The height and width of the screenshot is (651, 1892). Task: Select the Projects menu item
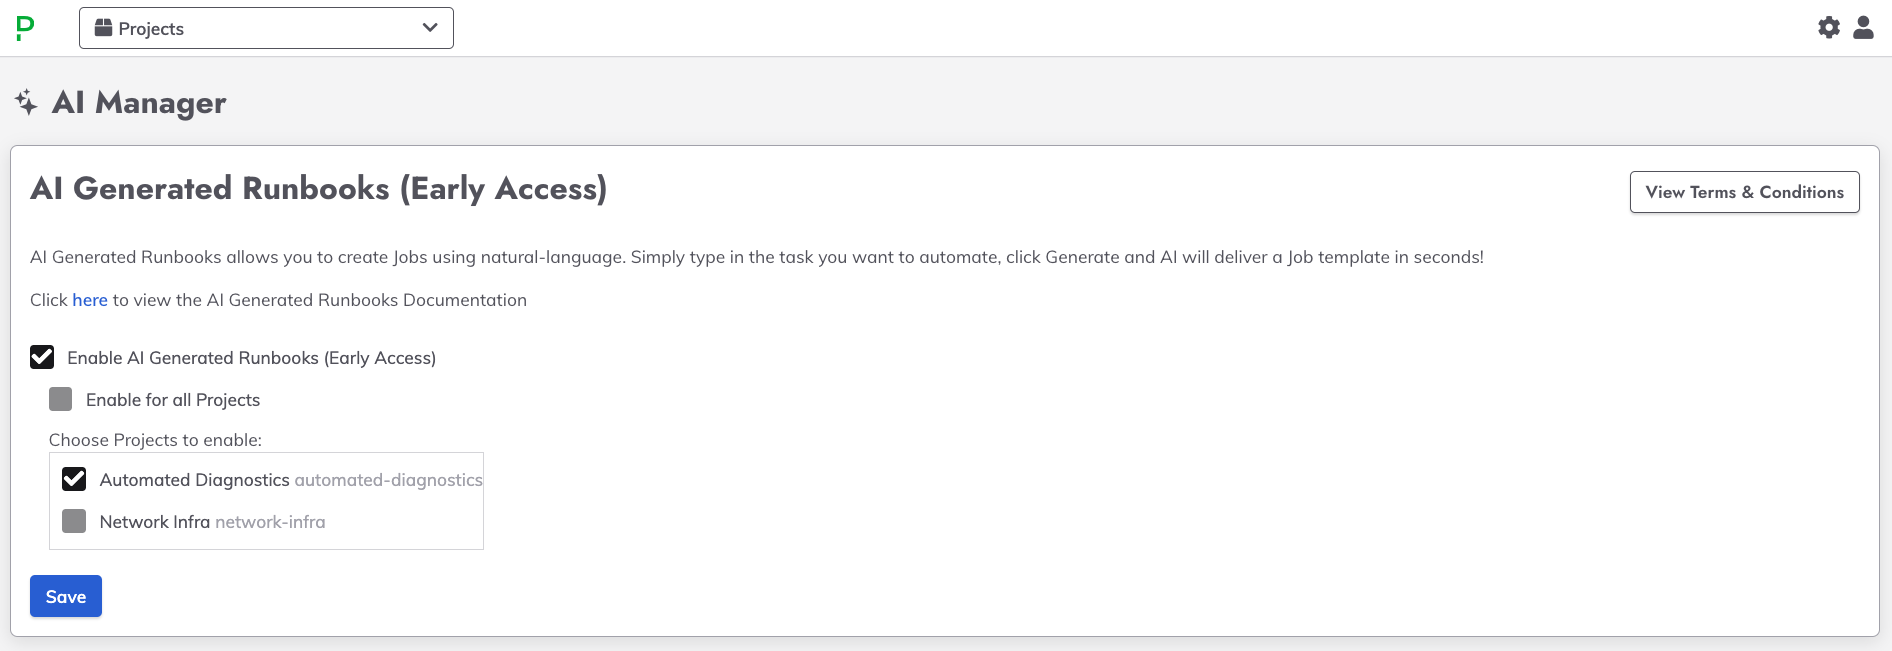point(150,28)
